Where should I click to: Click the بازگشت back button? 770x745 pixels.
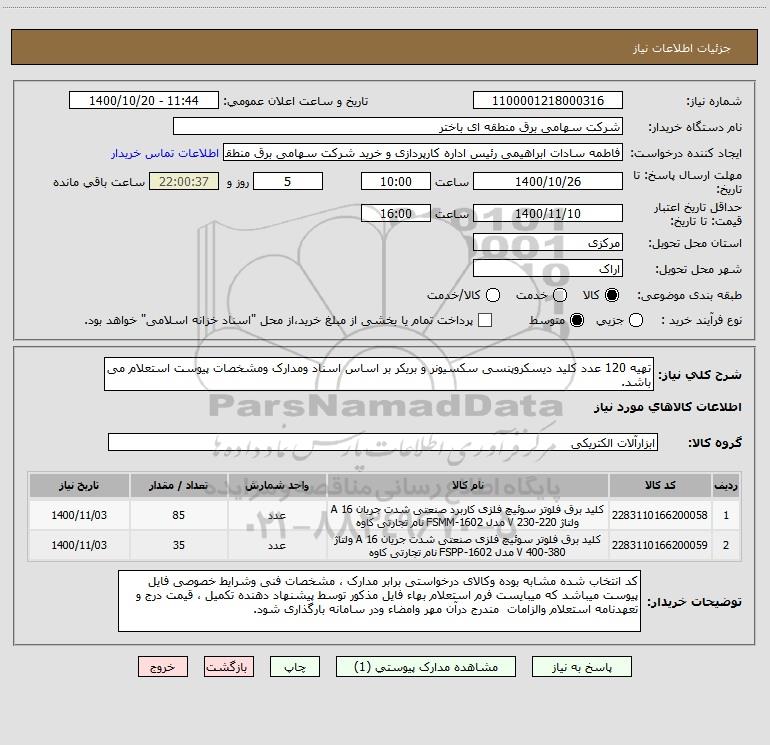[229, 667]
